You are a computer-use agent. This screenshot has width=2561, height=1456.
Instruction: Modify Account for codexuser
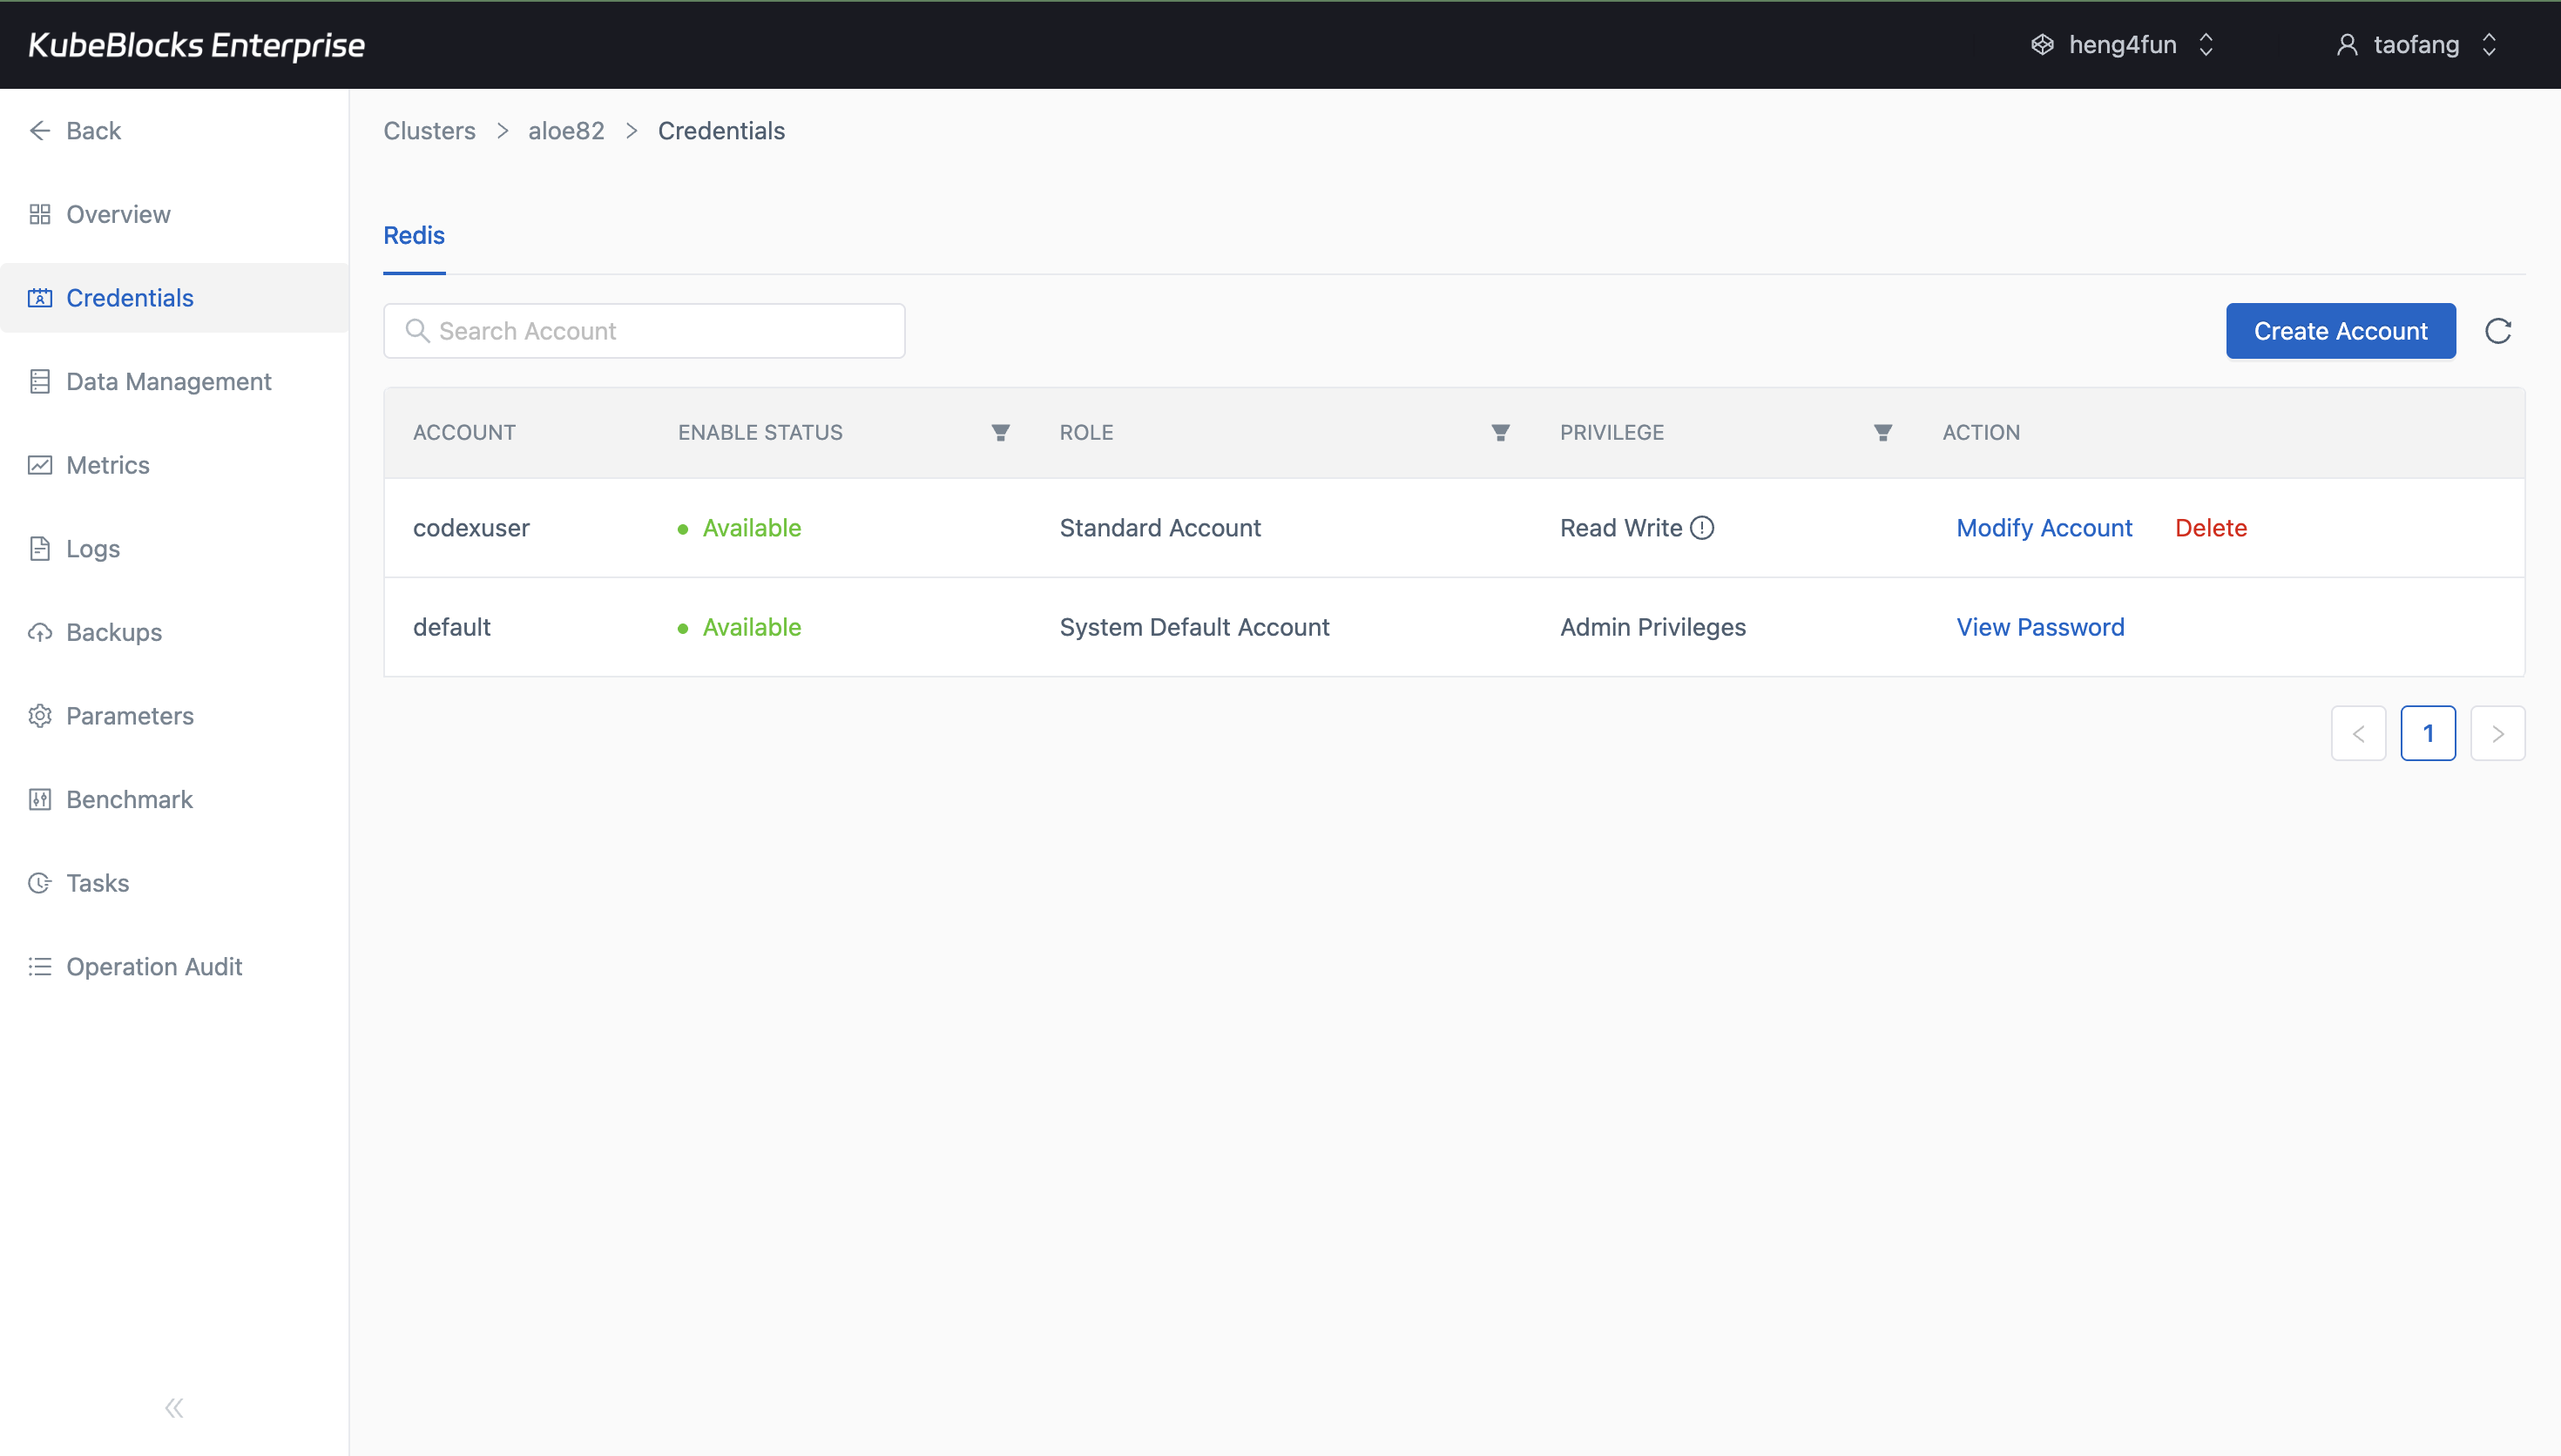(2044, 527)
